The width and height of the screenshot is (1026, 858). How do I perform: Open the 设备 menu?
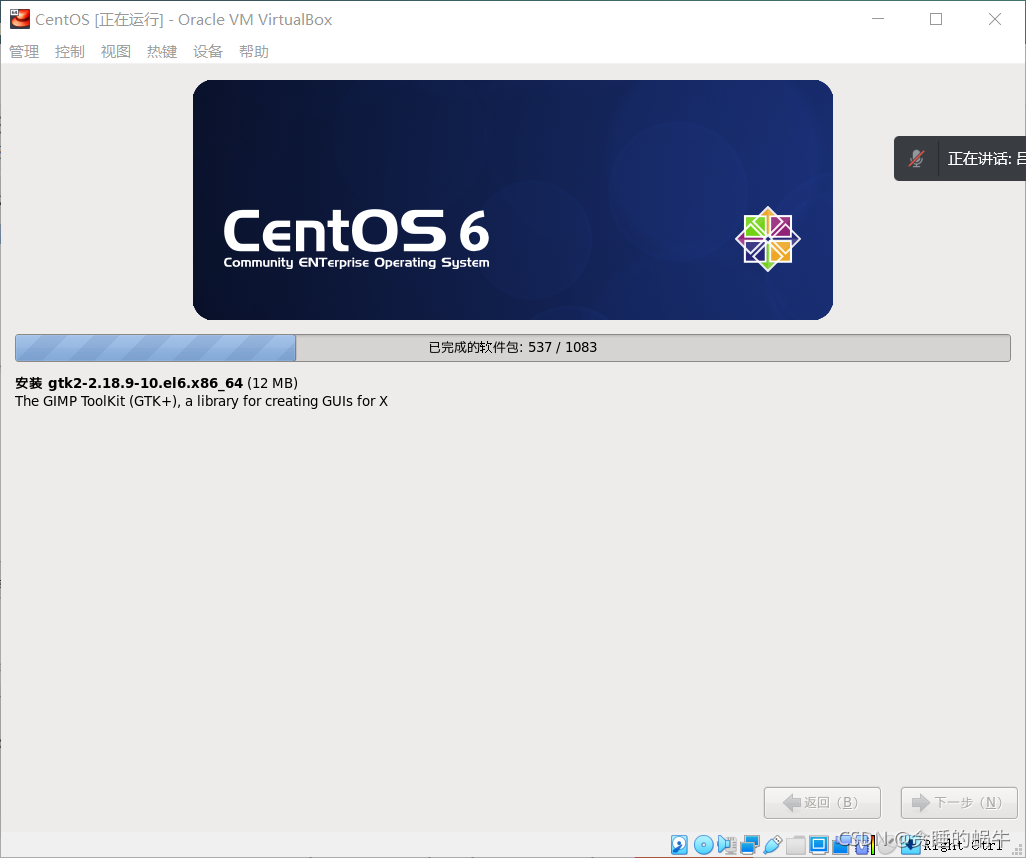coord(208,52)
